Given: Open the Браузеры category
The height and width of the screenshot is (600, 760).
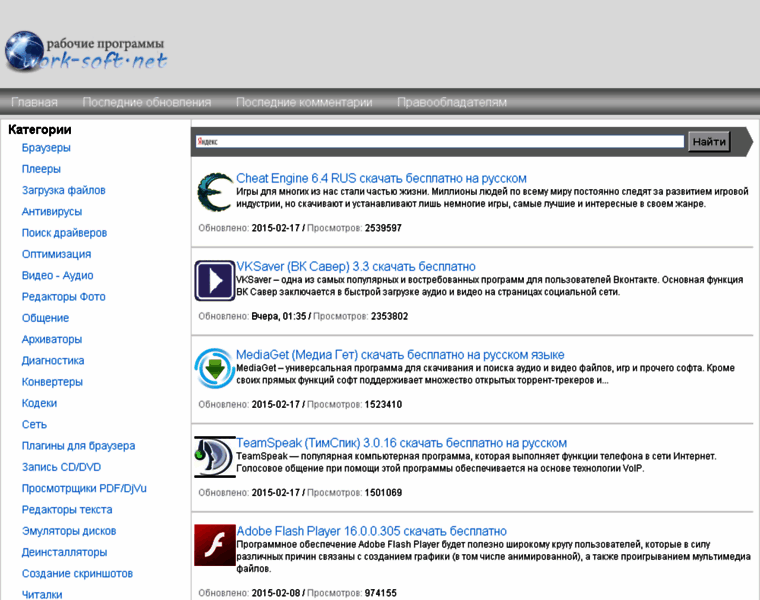Looking at the screenshot, I should tap(46, 148).
